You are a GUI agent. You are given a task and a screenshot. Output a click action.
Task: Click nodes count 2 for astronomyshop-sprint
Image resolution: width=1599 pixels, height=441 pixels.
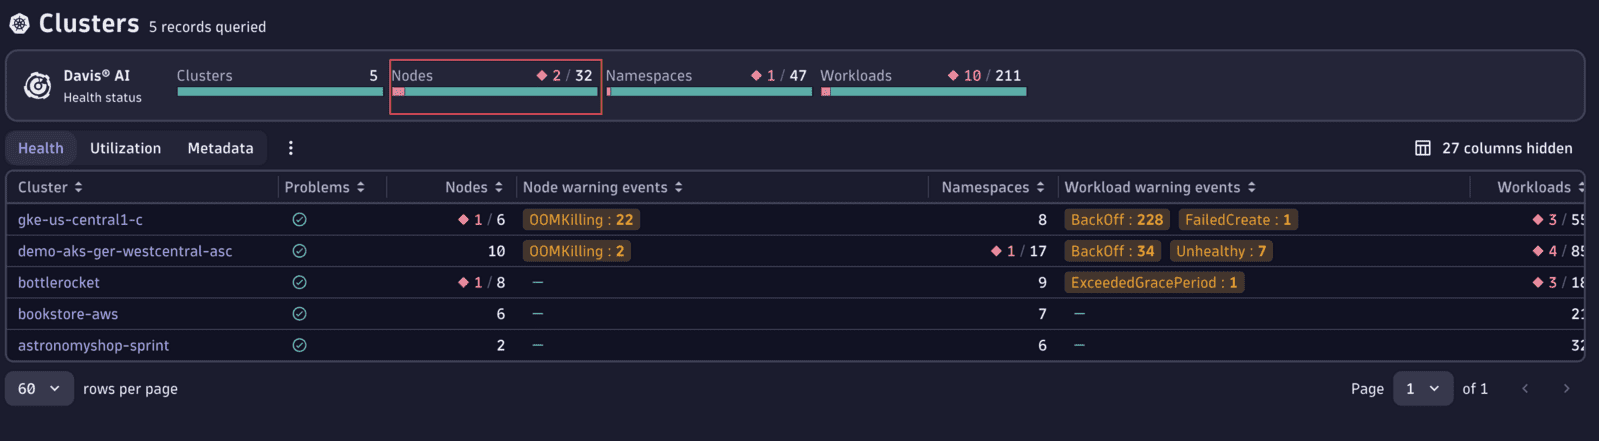[x=500, y=345]
